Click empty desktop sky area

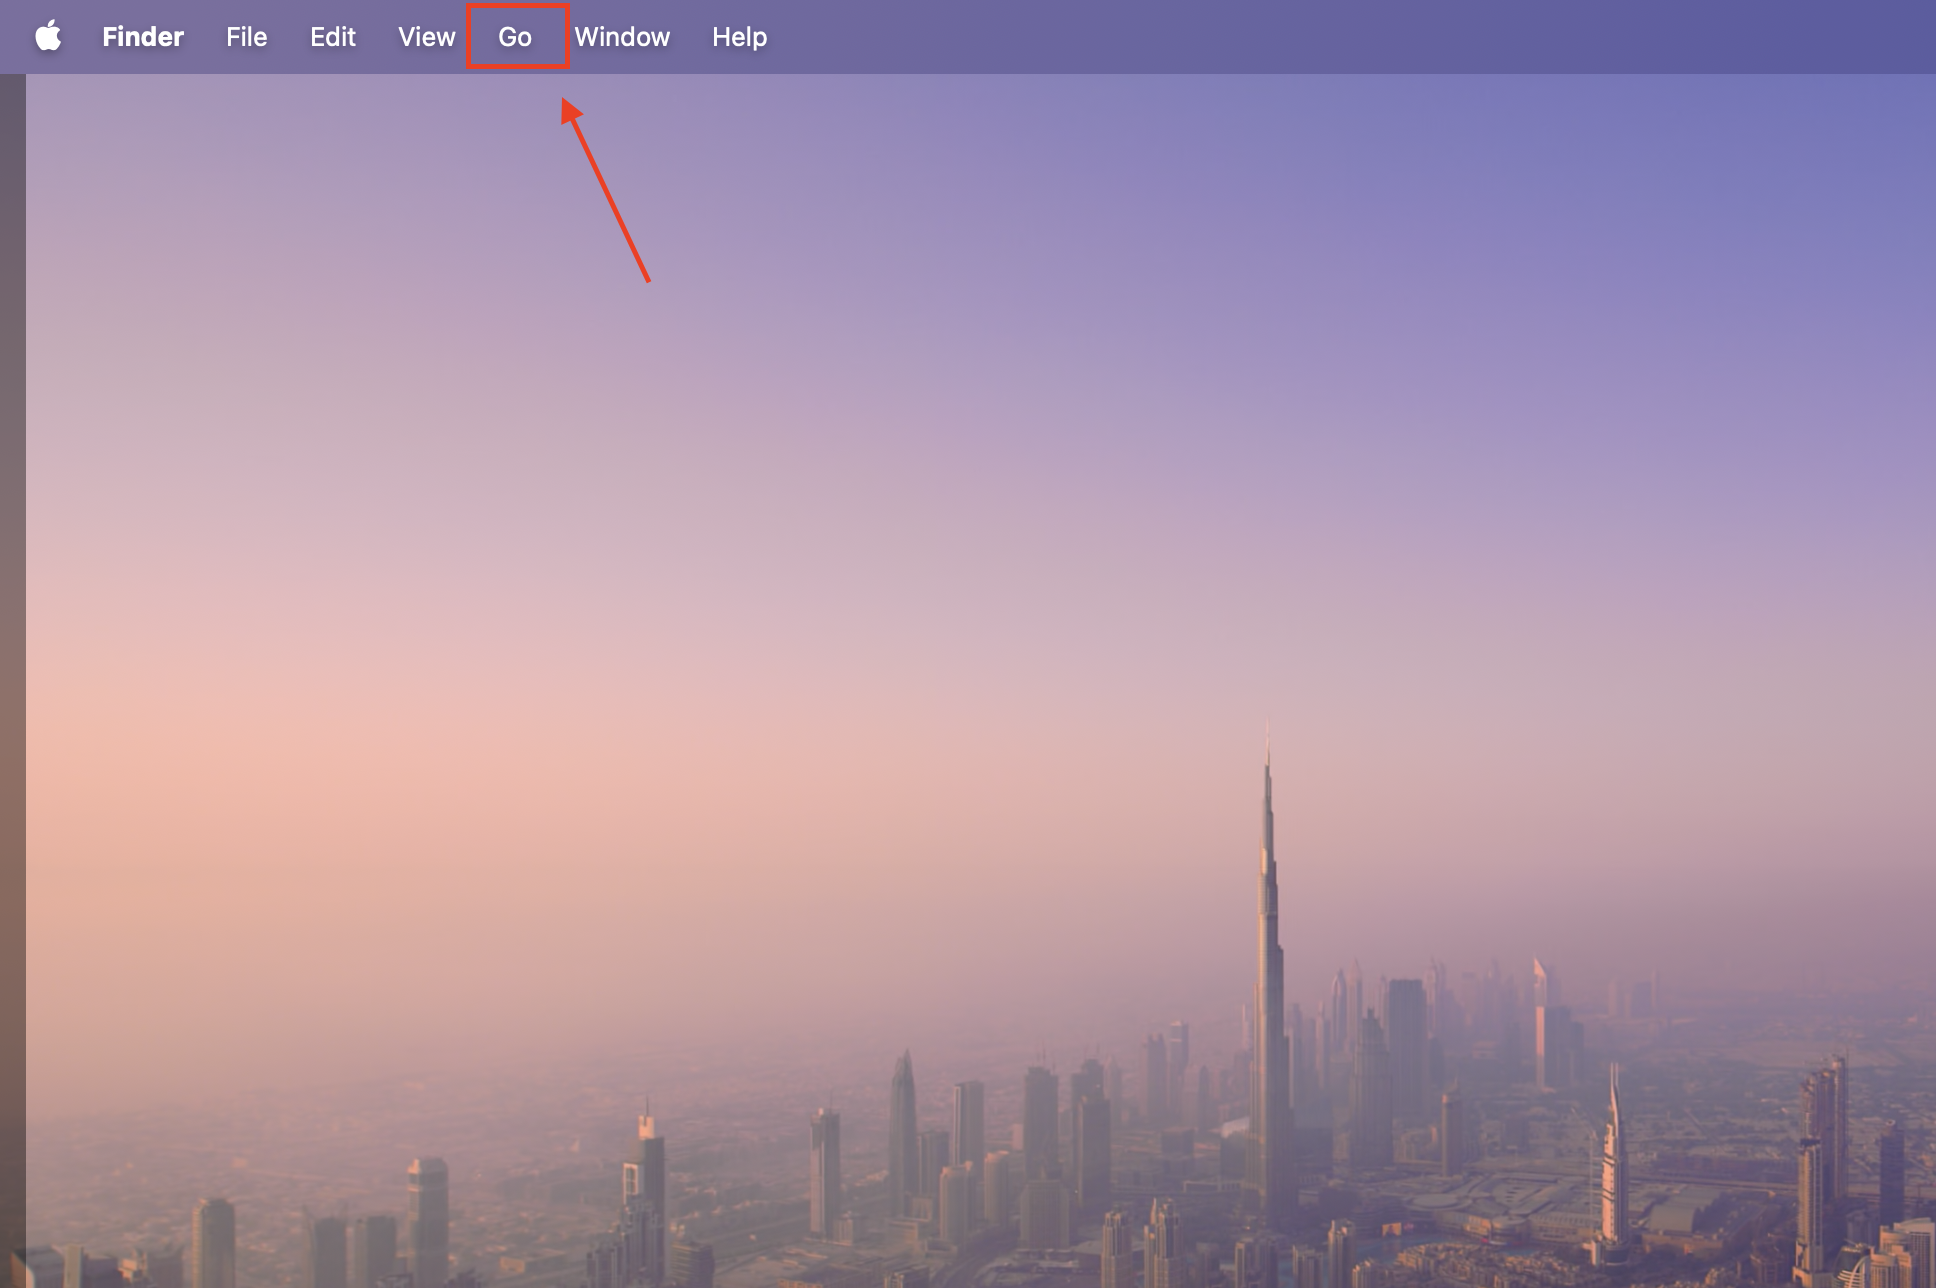(x=1000, y=400)
